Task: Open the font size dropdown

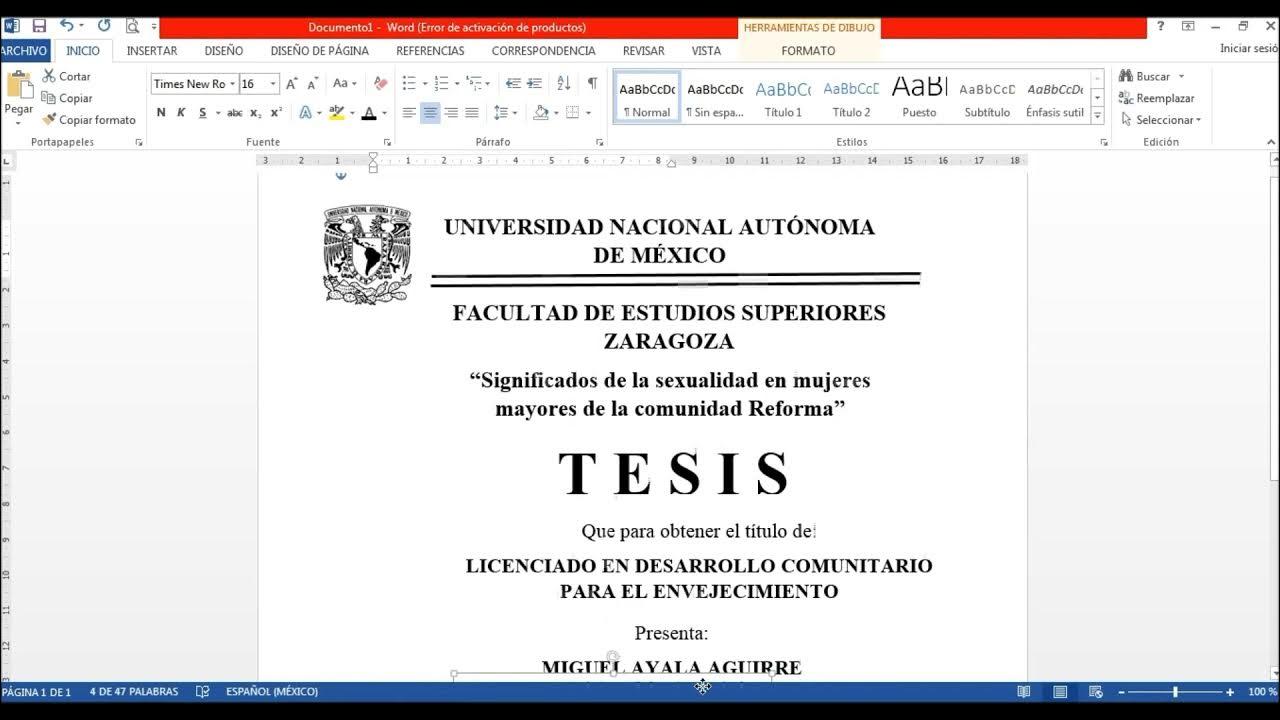Action: pyautogui.click(x=273, y=83)
